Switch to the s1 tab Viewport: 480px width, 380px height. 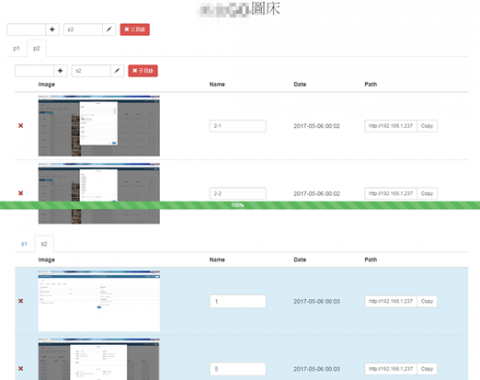24,244
